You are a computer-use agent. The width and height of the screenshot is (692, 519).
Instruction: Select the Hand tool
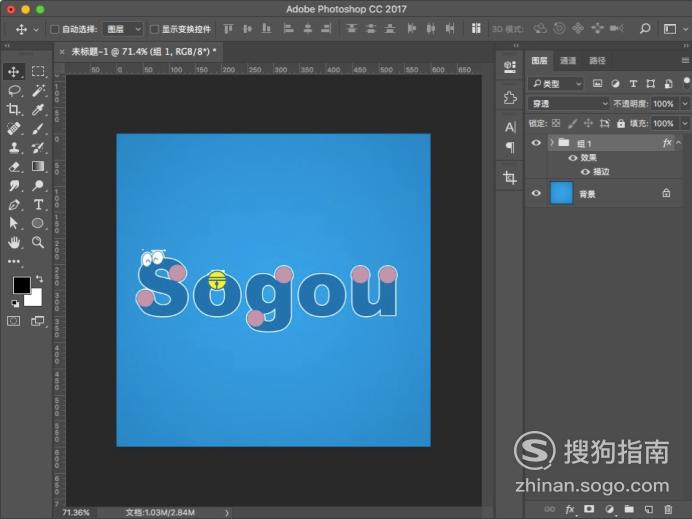pos(14,242)
